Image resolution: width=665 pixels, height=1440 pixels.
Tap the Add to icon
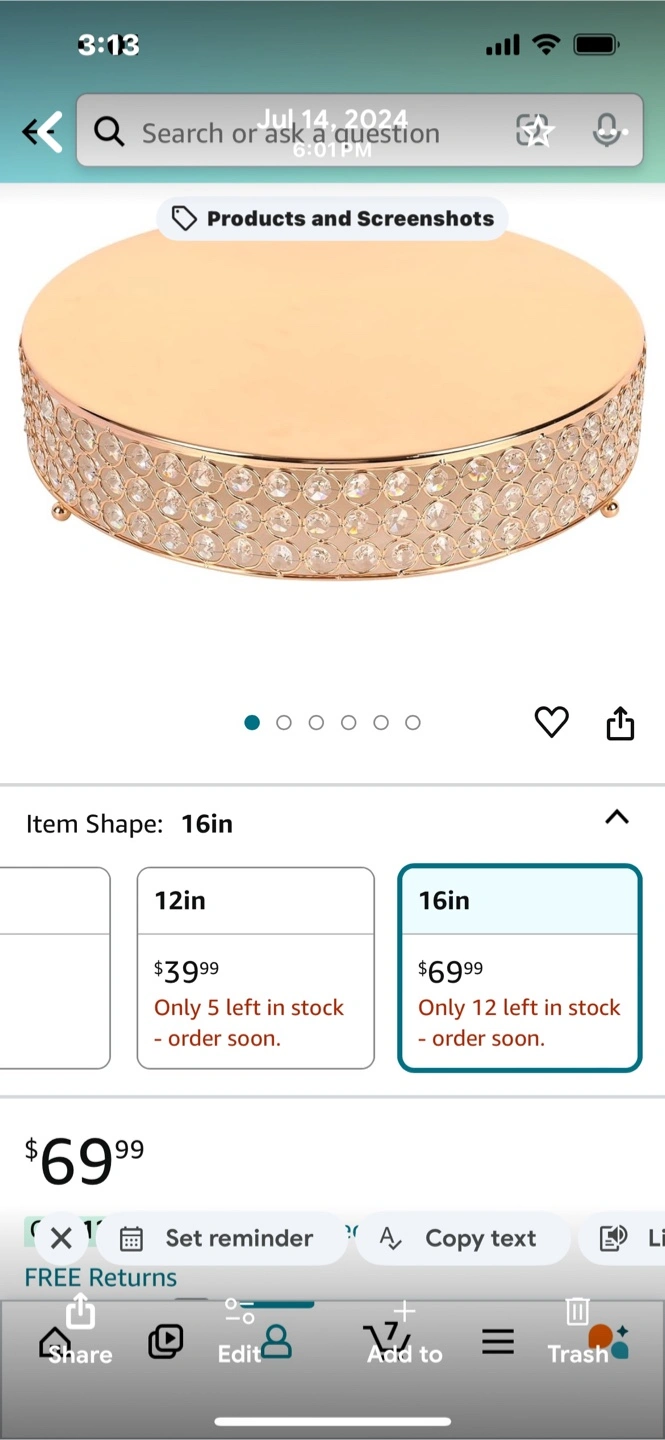404,1332
